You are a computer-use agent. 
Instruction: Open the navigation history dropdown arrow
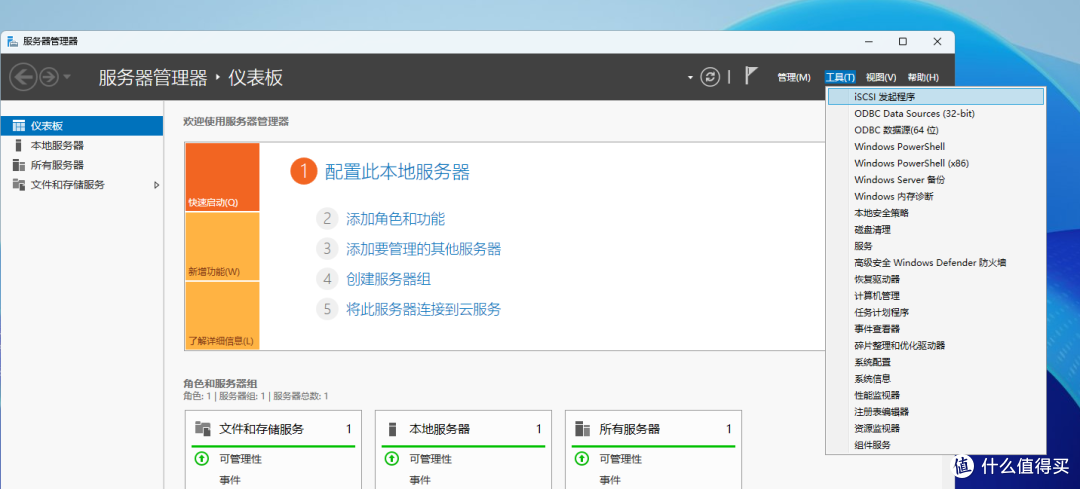67,76
